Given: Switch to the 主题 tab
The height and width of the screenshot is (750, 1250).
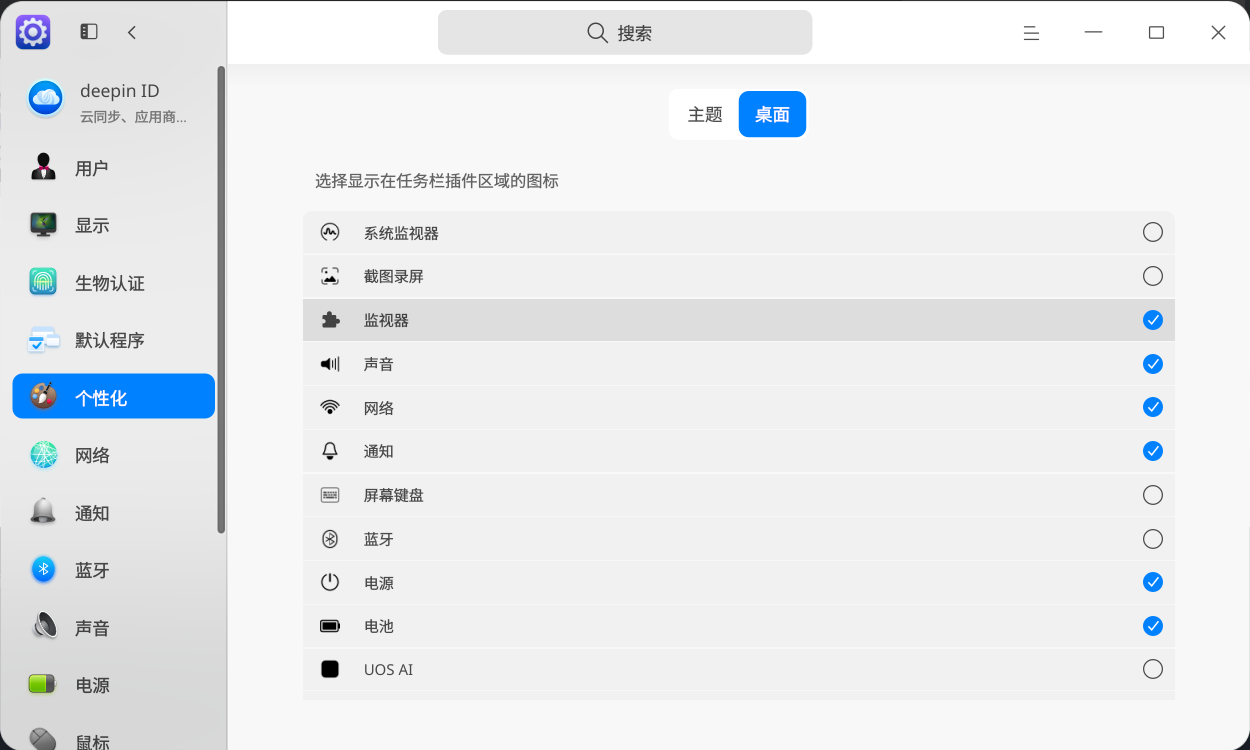Looking at the screenshot, I should (705, 115).
